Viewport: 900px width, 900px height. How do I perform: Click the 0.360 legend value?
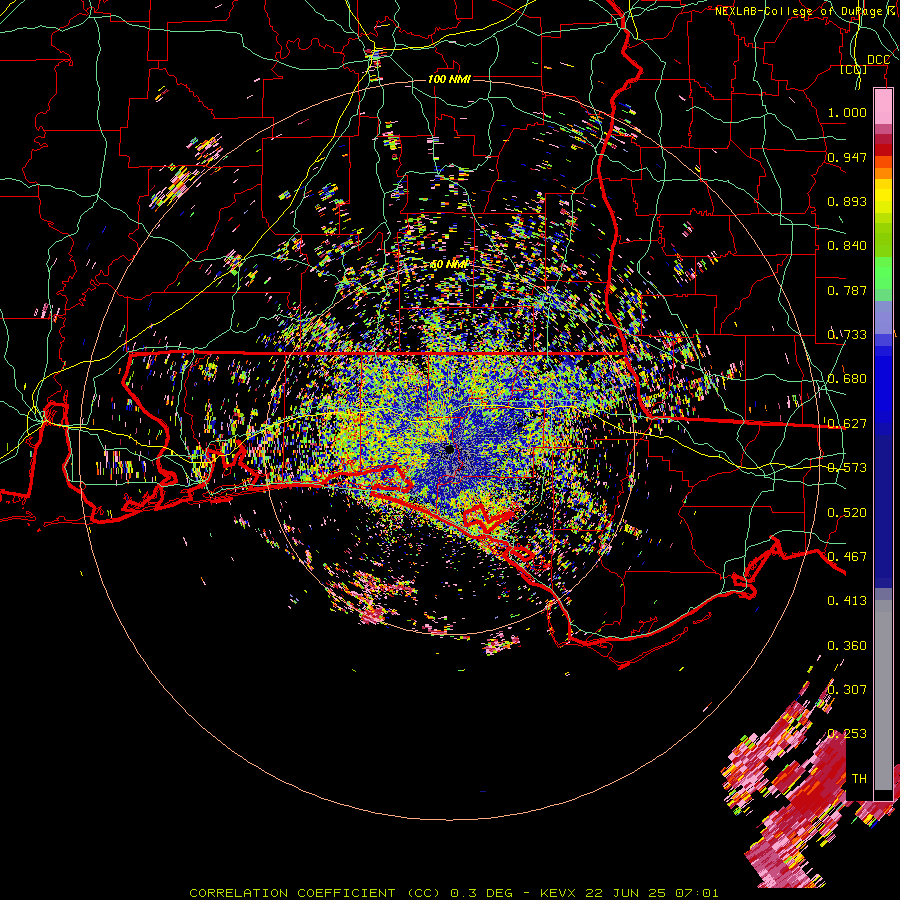847,646
